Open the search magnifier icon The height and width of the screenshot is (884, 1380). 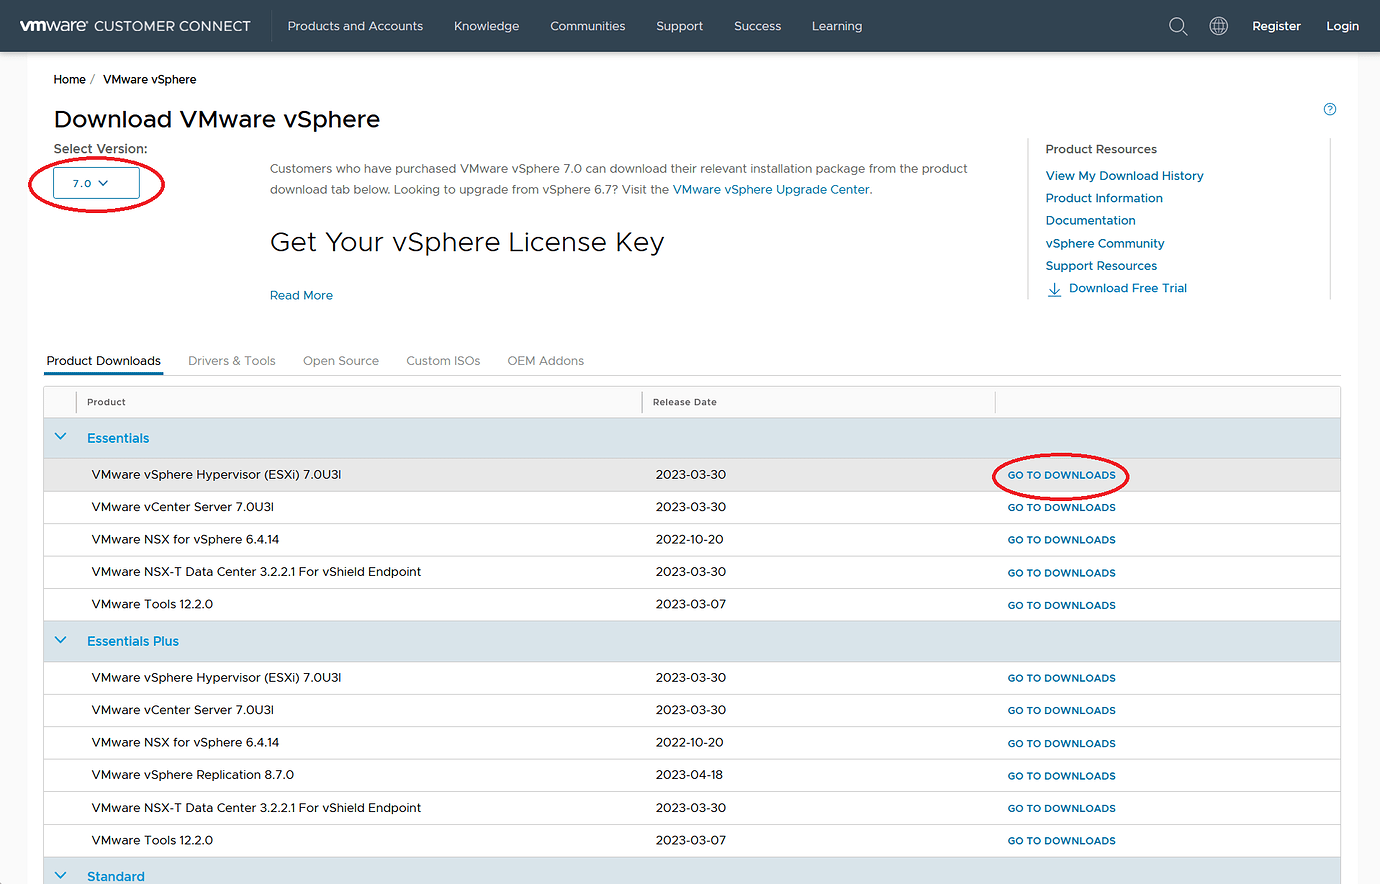tap(1178, 26)
